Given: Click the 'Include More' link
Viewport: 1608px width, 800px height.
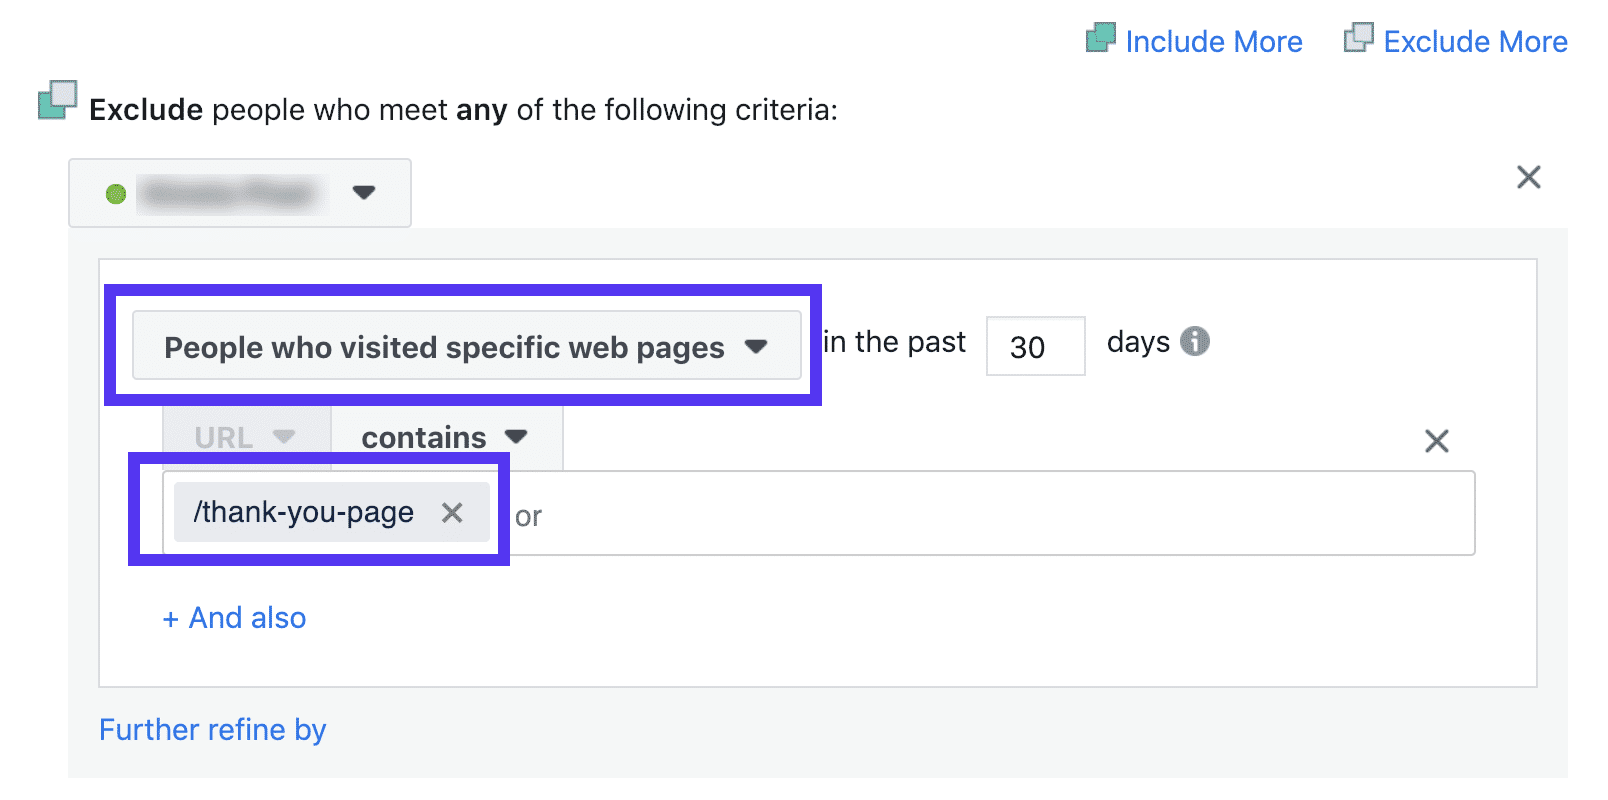Looking at the screenshot, I should [x=1214, y=41].
